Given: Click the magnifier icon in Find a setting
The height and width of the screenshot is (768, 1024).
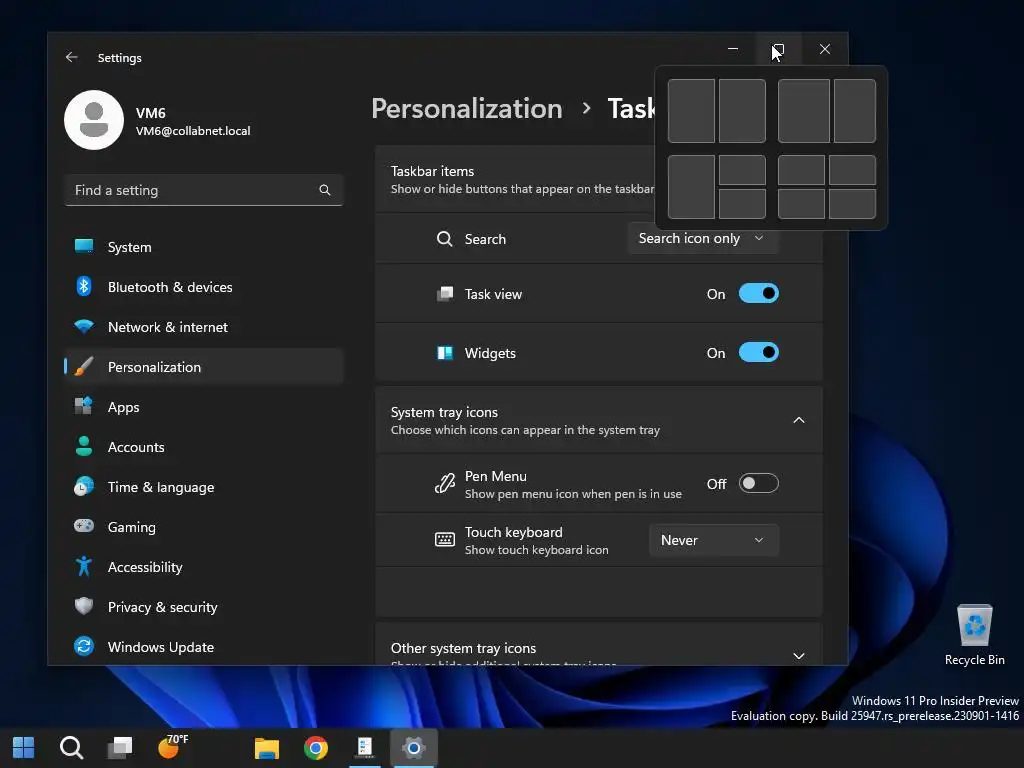Looking at the screenshot, I should [x=325, y=190].
